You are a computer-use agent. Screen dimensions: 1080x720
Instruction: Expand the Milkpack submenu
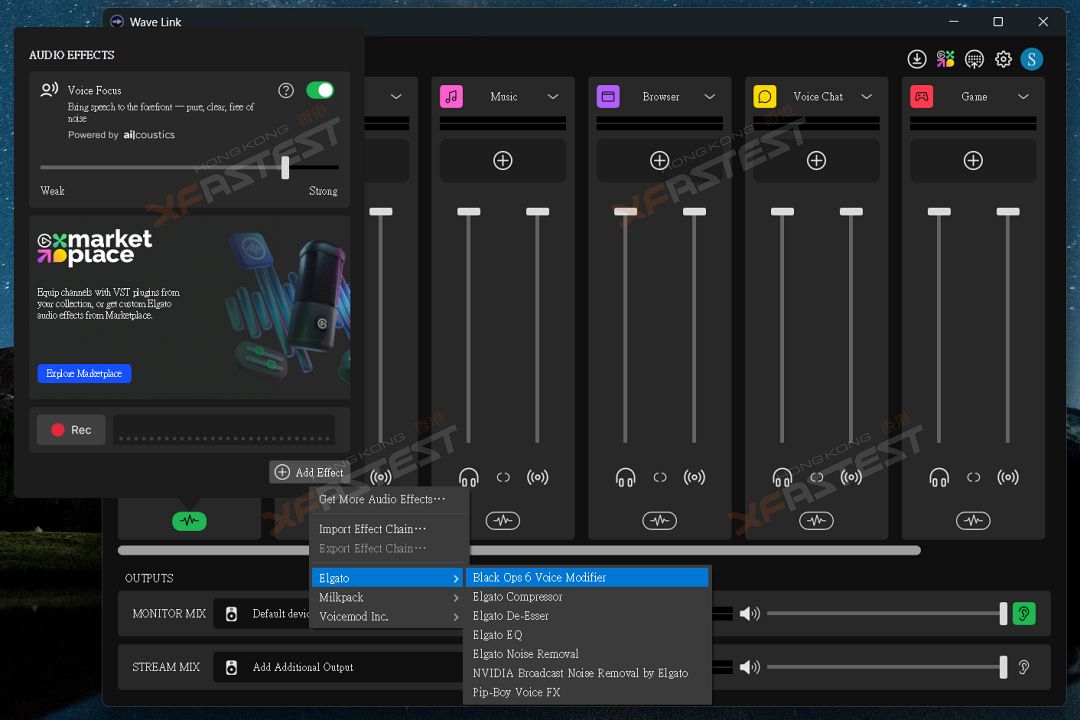click(x=389, y=597)
